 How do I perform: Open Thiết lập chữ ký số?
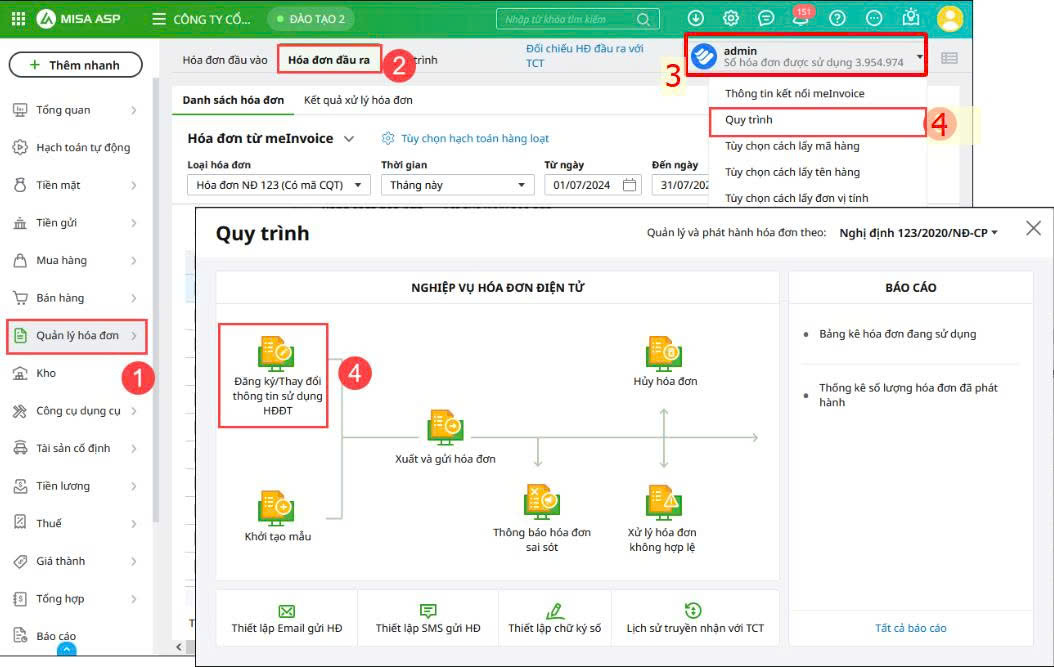(554, 618)
